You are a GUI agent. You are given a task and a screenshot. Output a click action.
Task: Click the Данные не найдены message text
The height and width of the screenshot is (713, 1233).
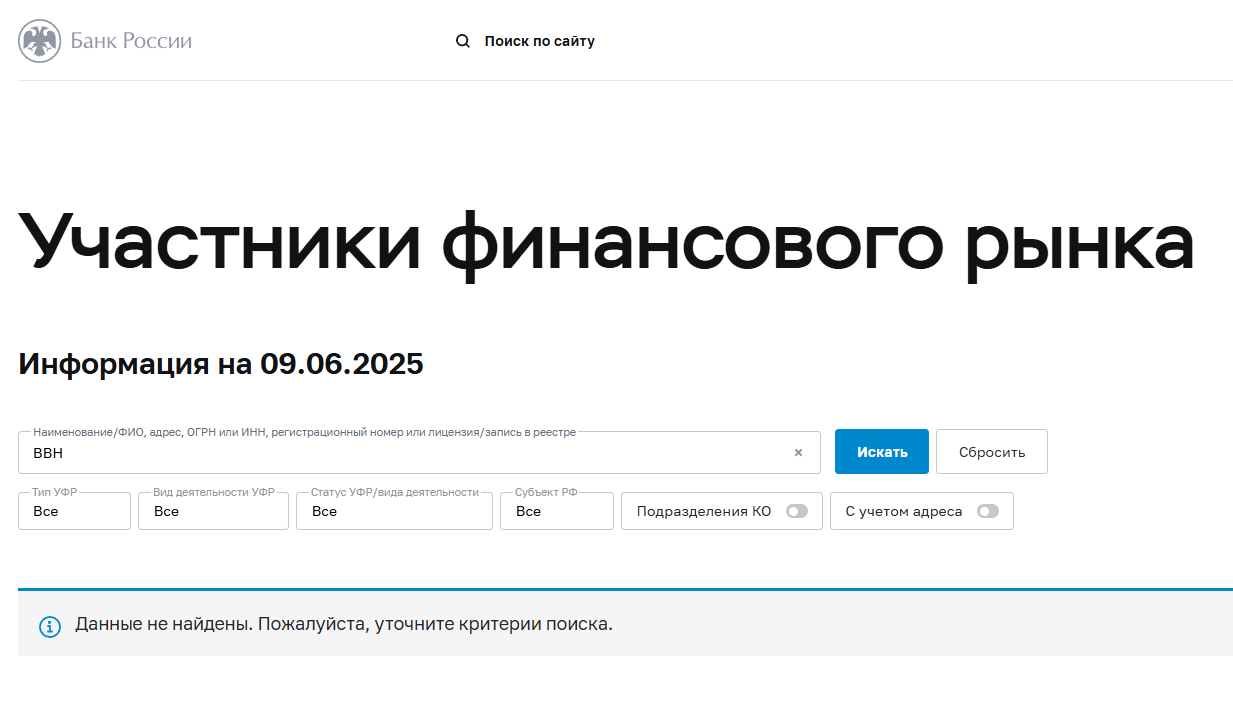pos(344,625)
